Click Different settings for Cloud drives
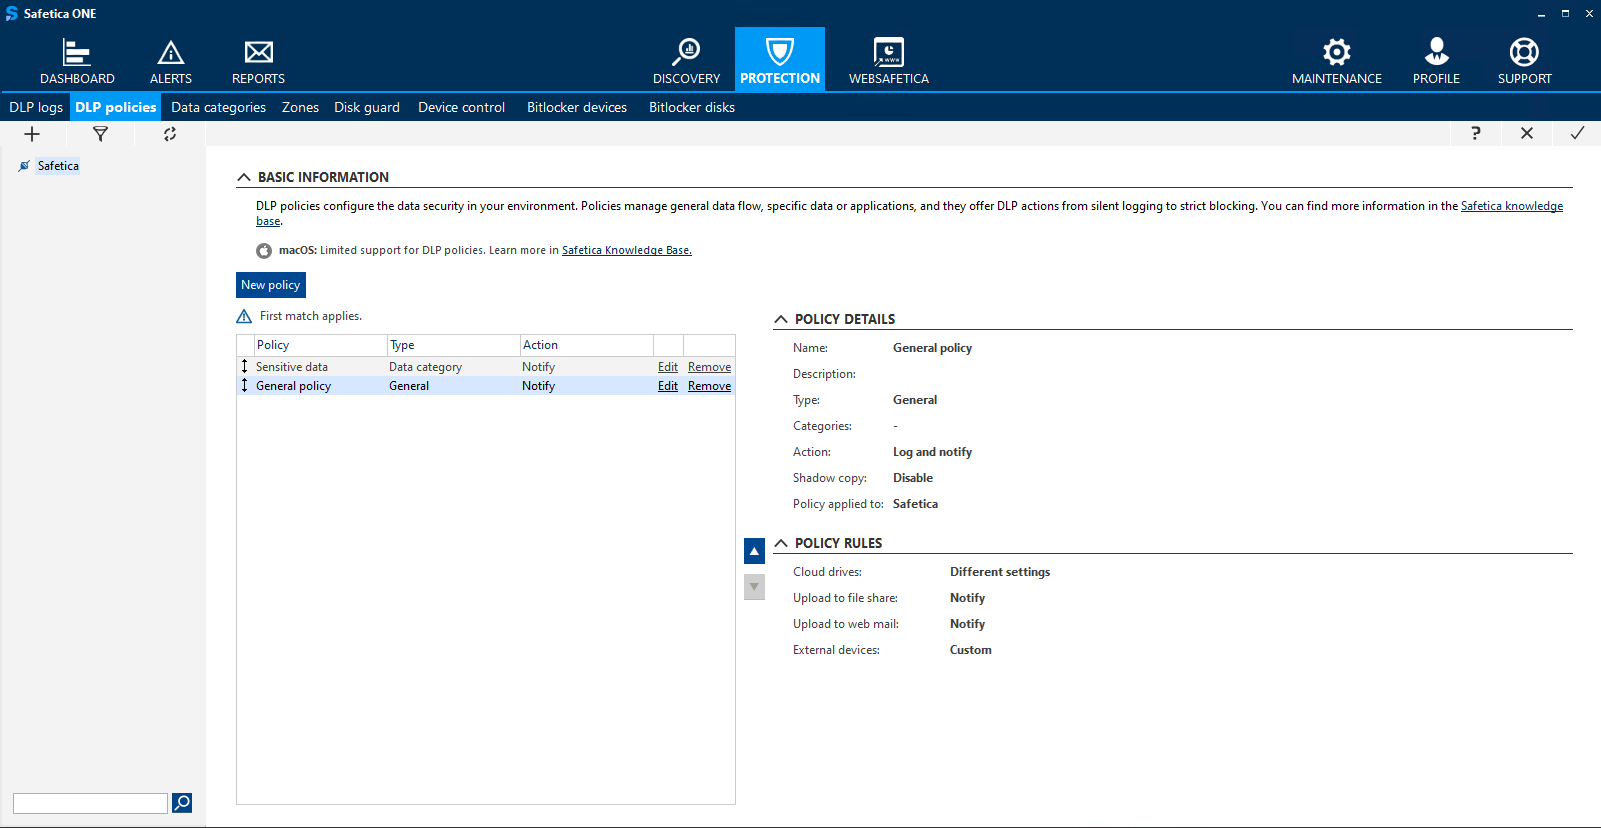The image size is (1601, 828). click(x=1000, y=572)
